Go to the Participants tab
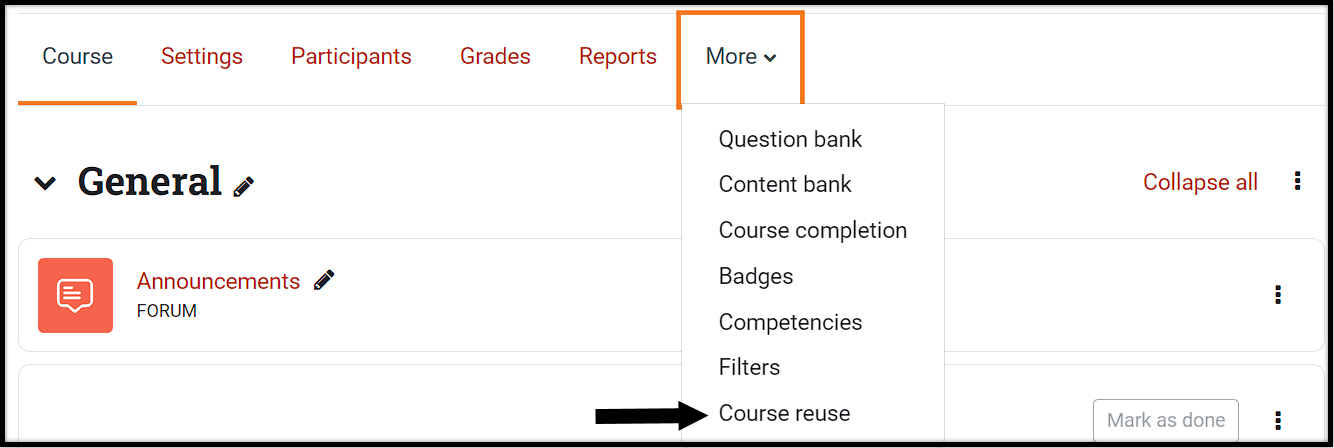 pyautogui.click(x=351, y=57)
